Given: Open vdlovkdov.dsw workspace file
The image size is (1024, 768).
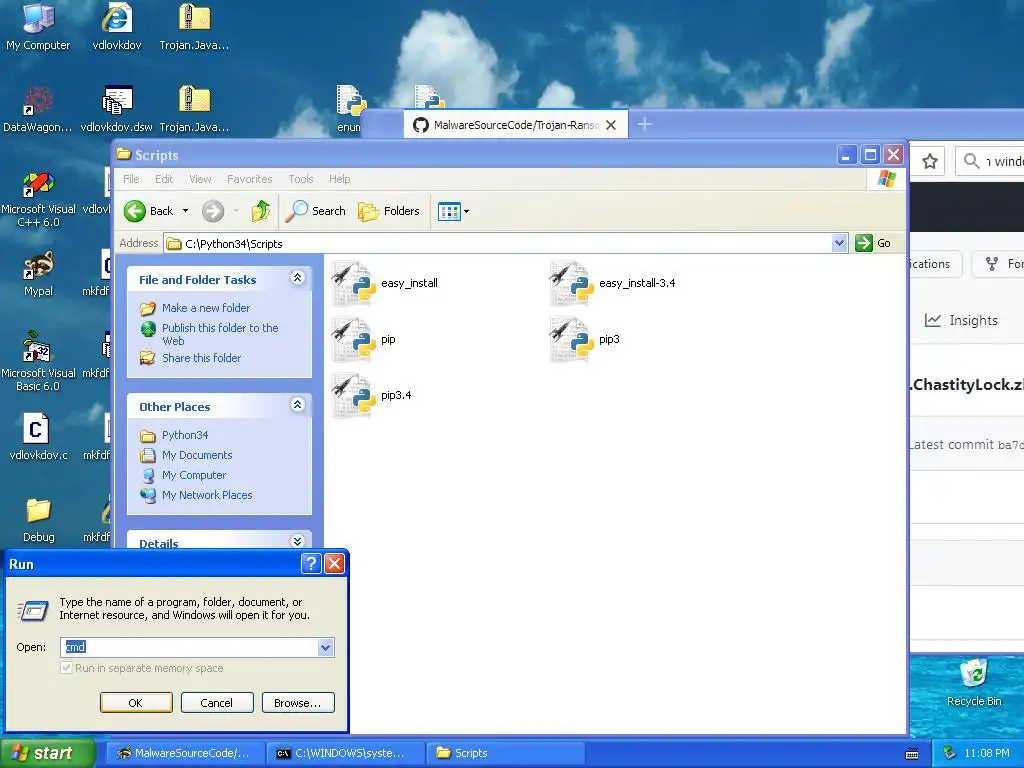Looking at the screenshot, I should (x=117, y=109).
